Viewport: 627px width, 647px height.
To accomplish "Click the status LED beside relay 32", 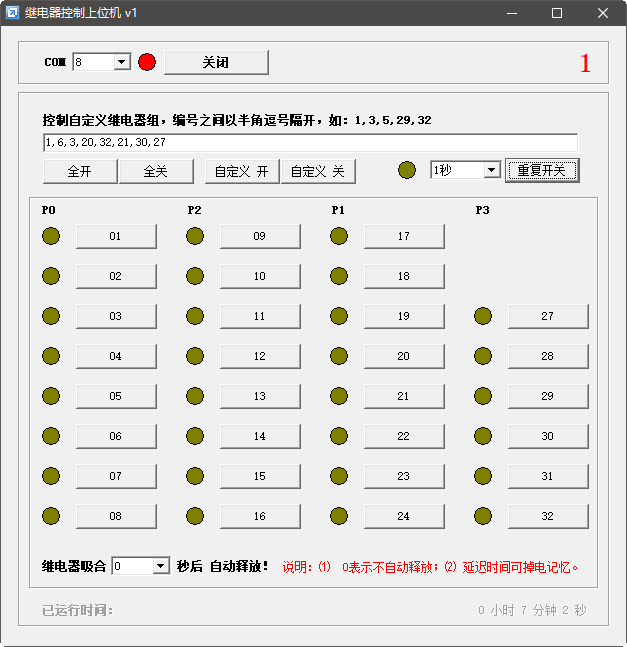I will click(x=483, y=516).
